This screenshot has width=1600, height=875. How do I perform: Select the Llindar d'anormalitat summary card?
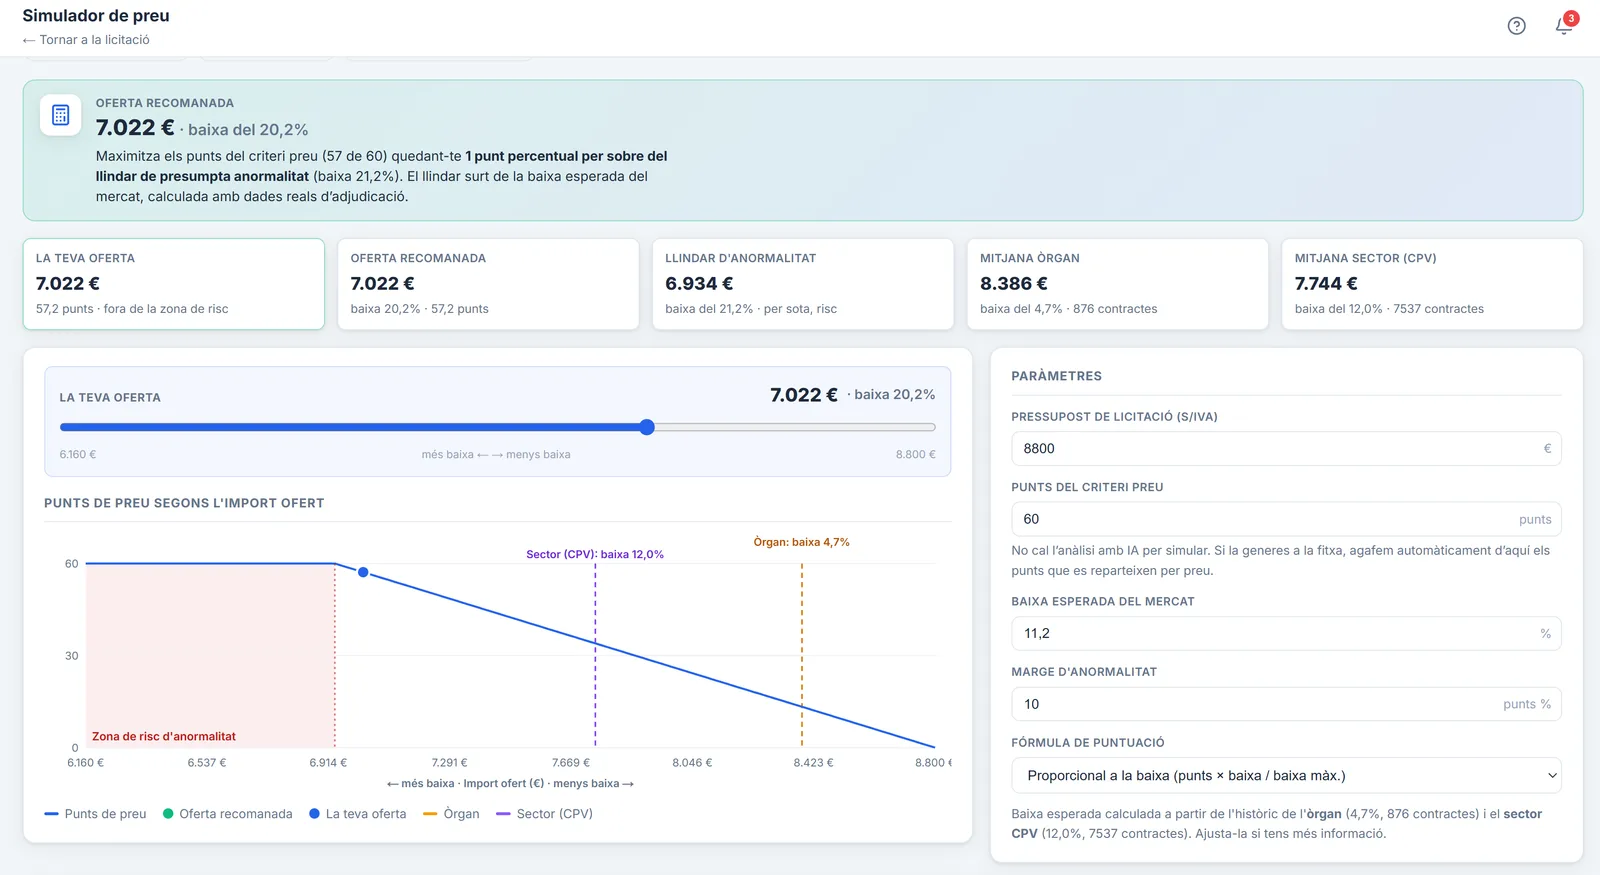[803, 284]
